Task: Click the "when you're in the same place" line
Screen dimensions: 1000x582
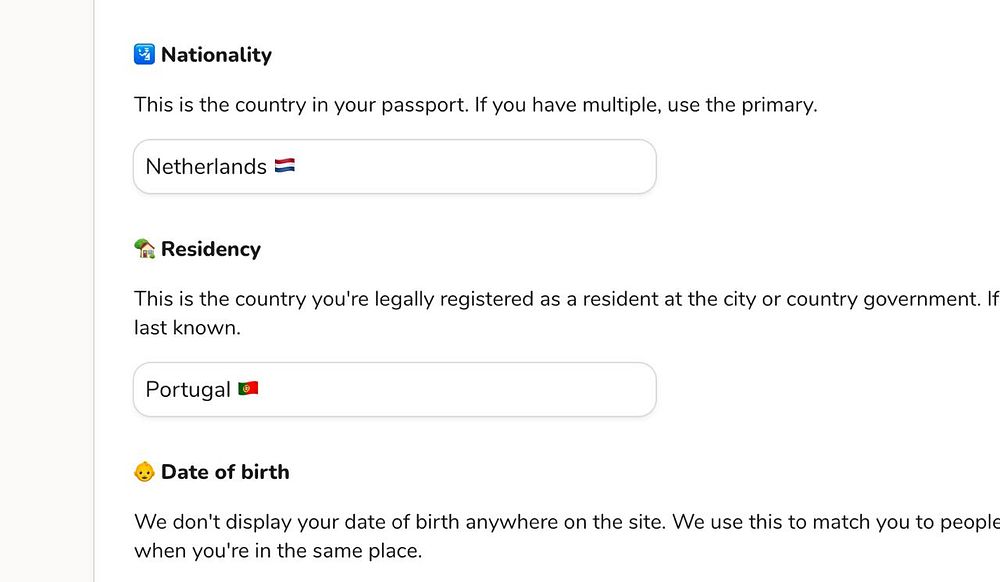Action: pyautogui.click(x=277, y=550)
